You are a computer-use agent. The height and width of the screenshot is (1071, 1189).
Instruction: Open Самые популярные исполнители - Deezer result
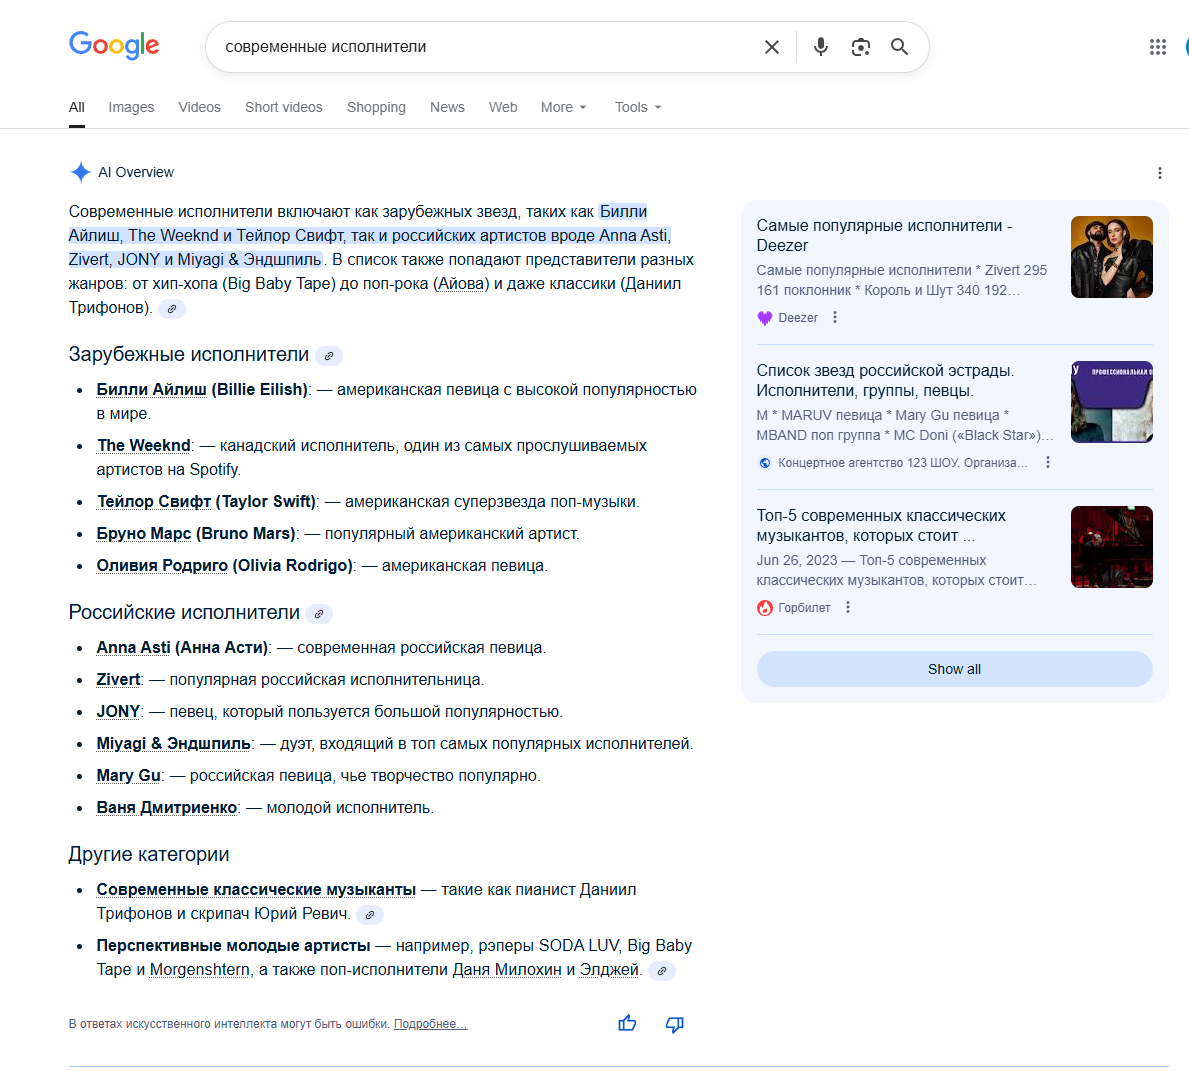[x=884, y=235]
